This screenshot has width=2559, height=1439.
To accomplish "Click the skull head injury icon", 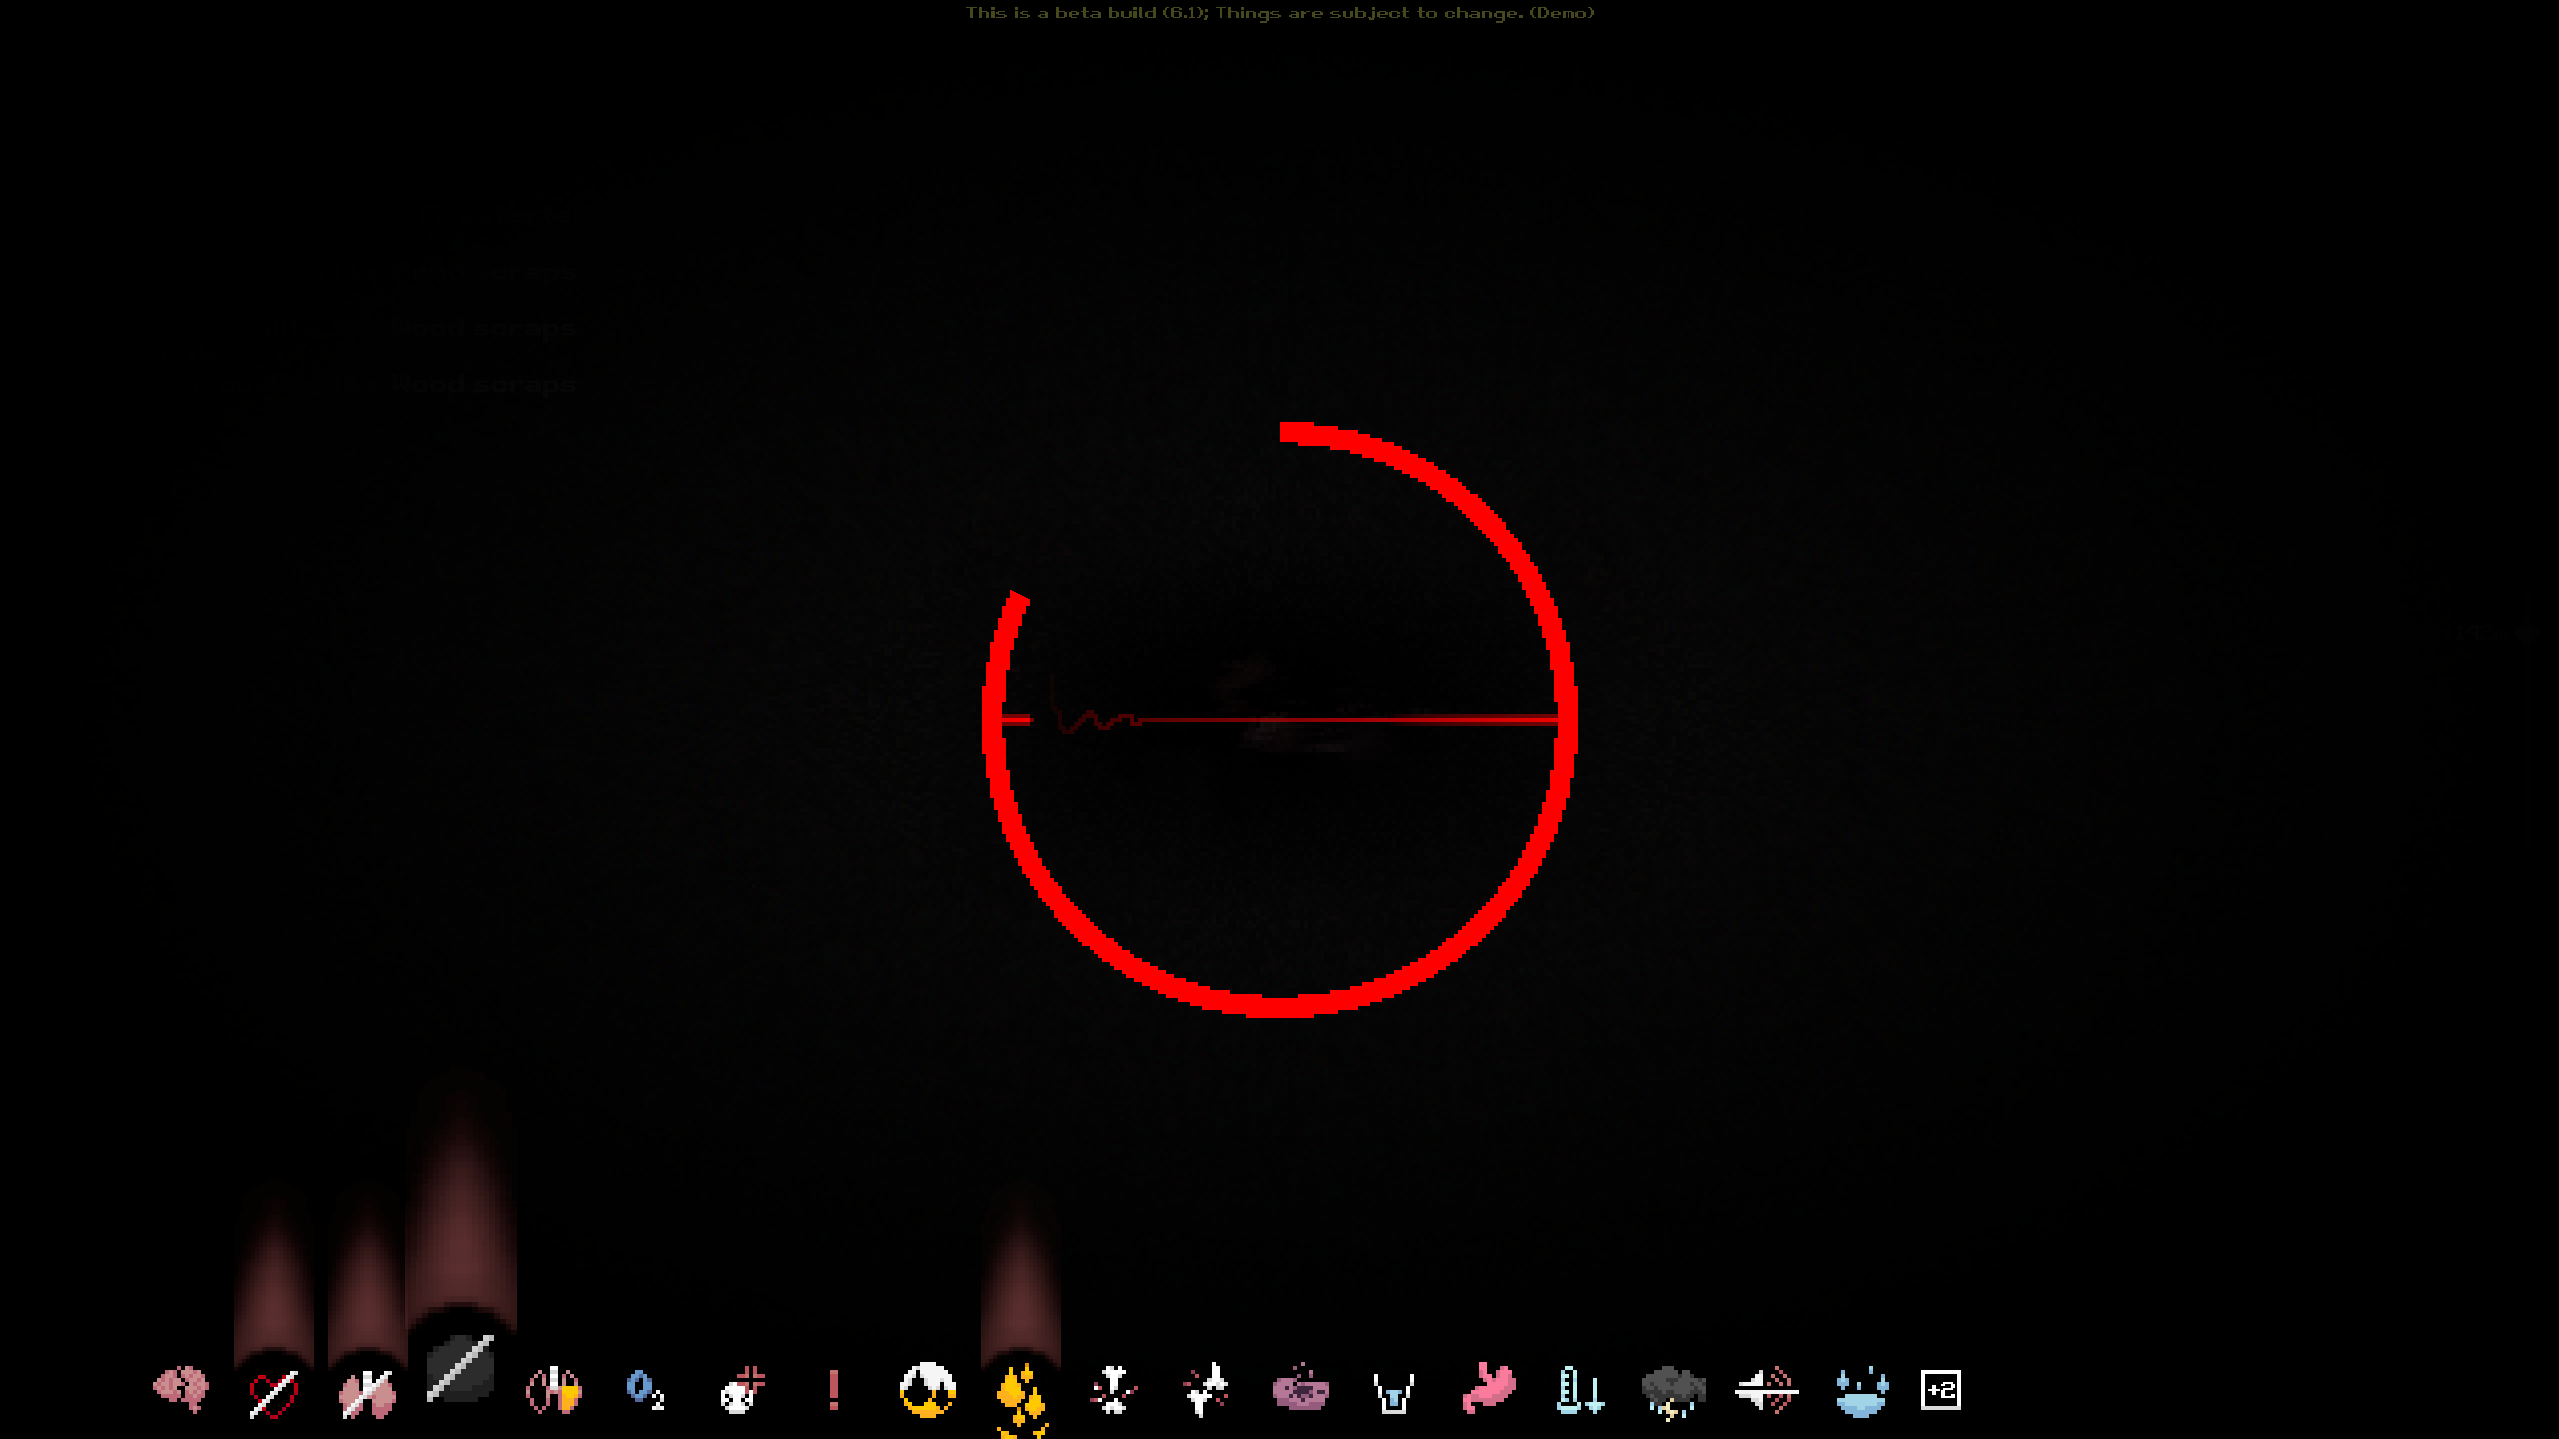I will tap(741, 1391).
